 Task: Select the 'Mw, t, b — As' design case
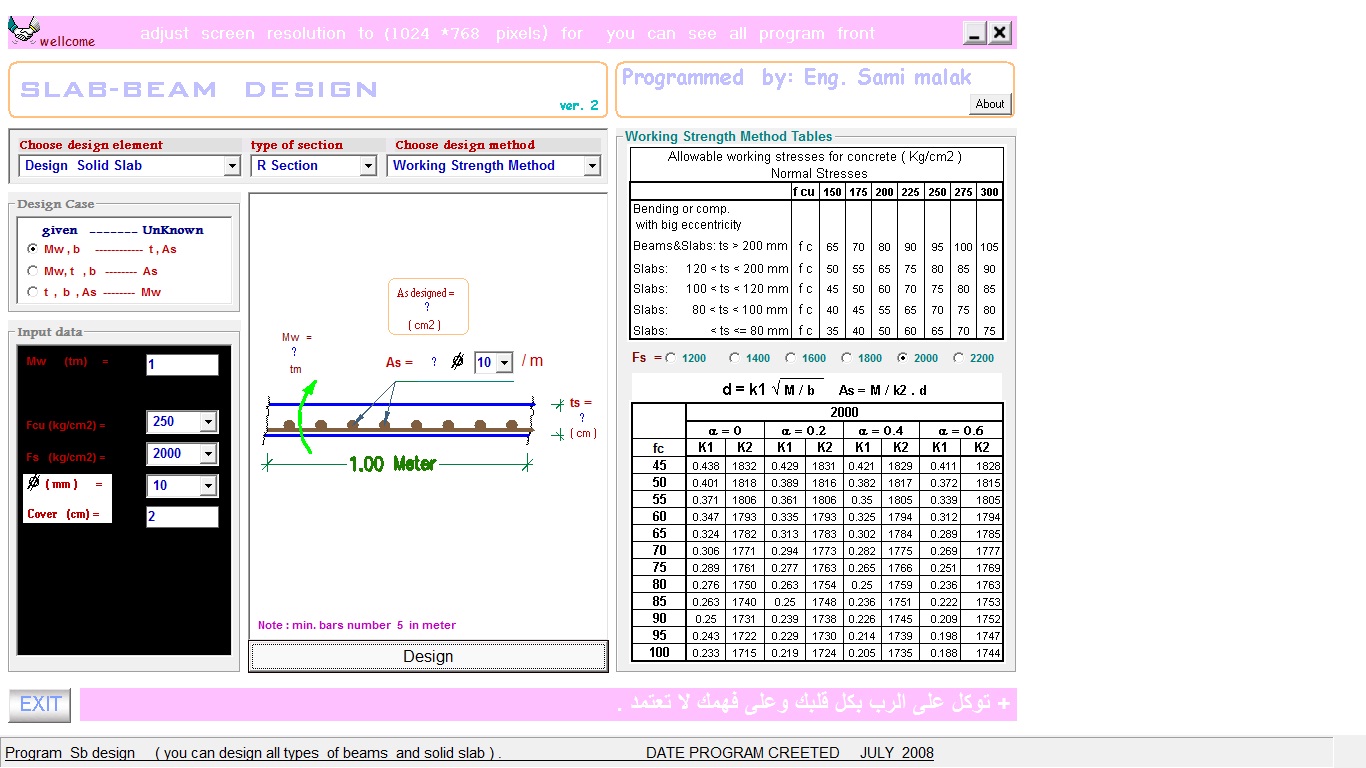point(33,271)
